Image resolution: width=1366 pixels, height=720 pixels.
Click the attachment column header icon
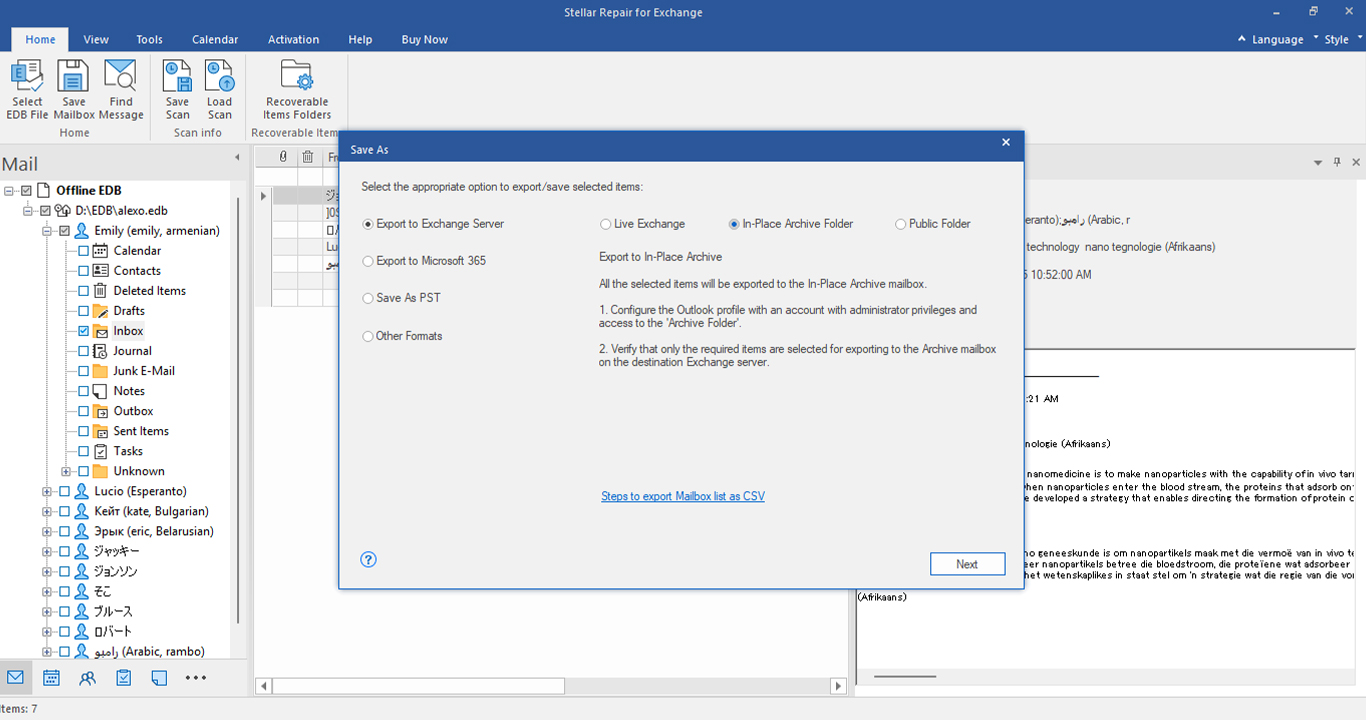[283, 157]
